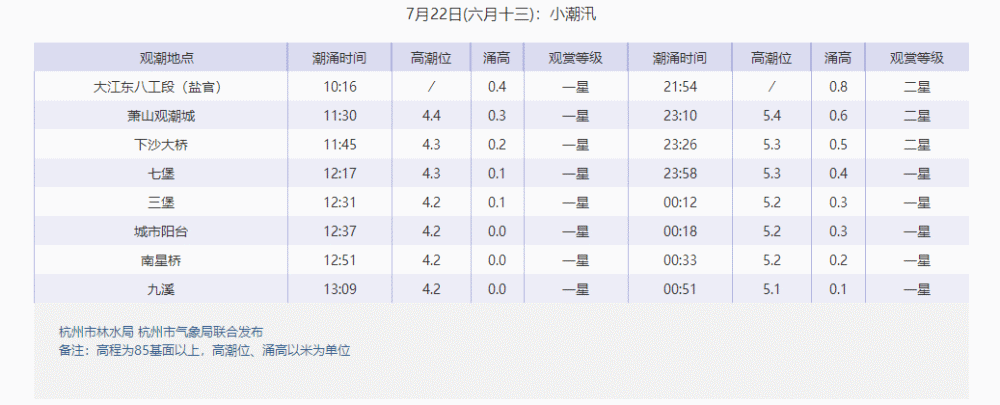1000x405 pixels.
Task: Select location '下沙大桥'
Action: (x=161, y=145)
